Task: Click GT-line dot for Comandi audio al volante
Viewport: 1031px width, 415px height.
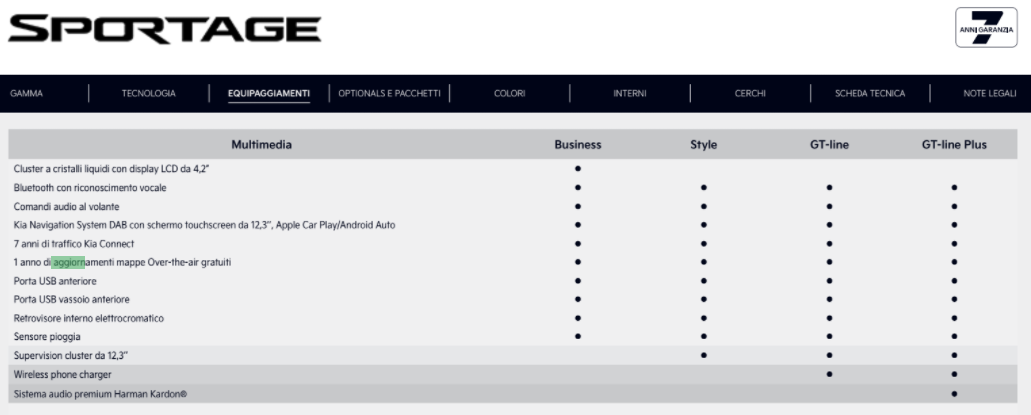Action: pos(829,206)
